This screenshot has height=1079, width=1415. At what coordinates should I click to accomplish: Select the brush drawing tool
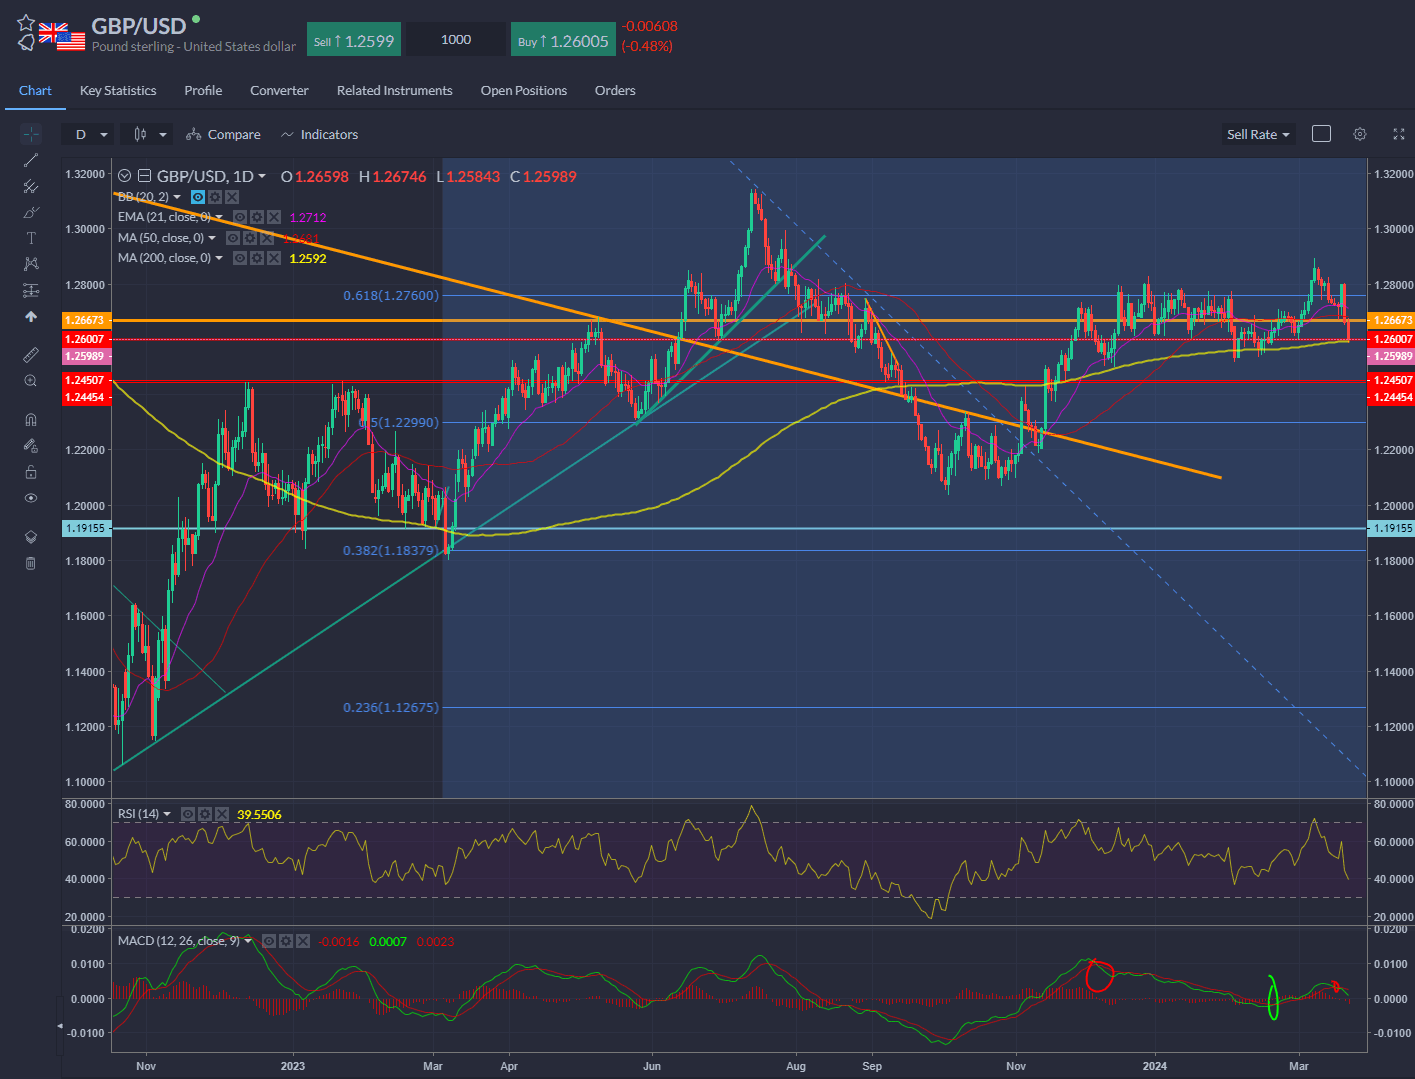(x=31, y=212)
